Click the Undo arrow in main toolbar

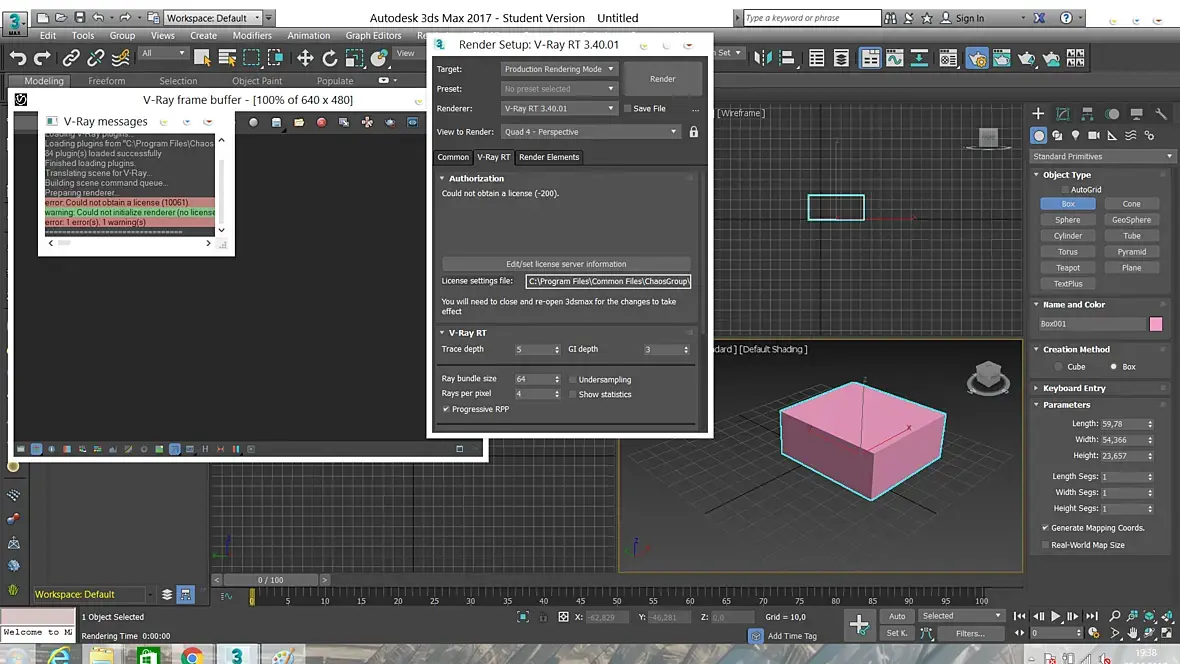pos(17,58)
